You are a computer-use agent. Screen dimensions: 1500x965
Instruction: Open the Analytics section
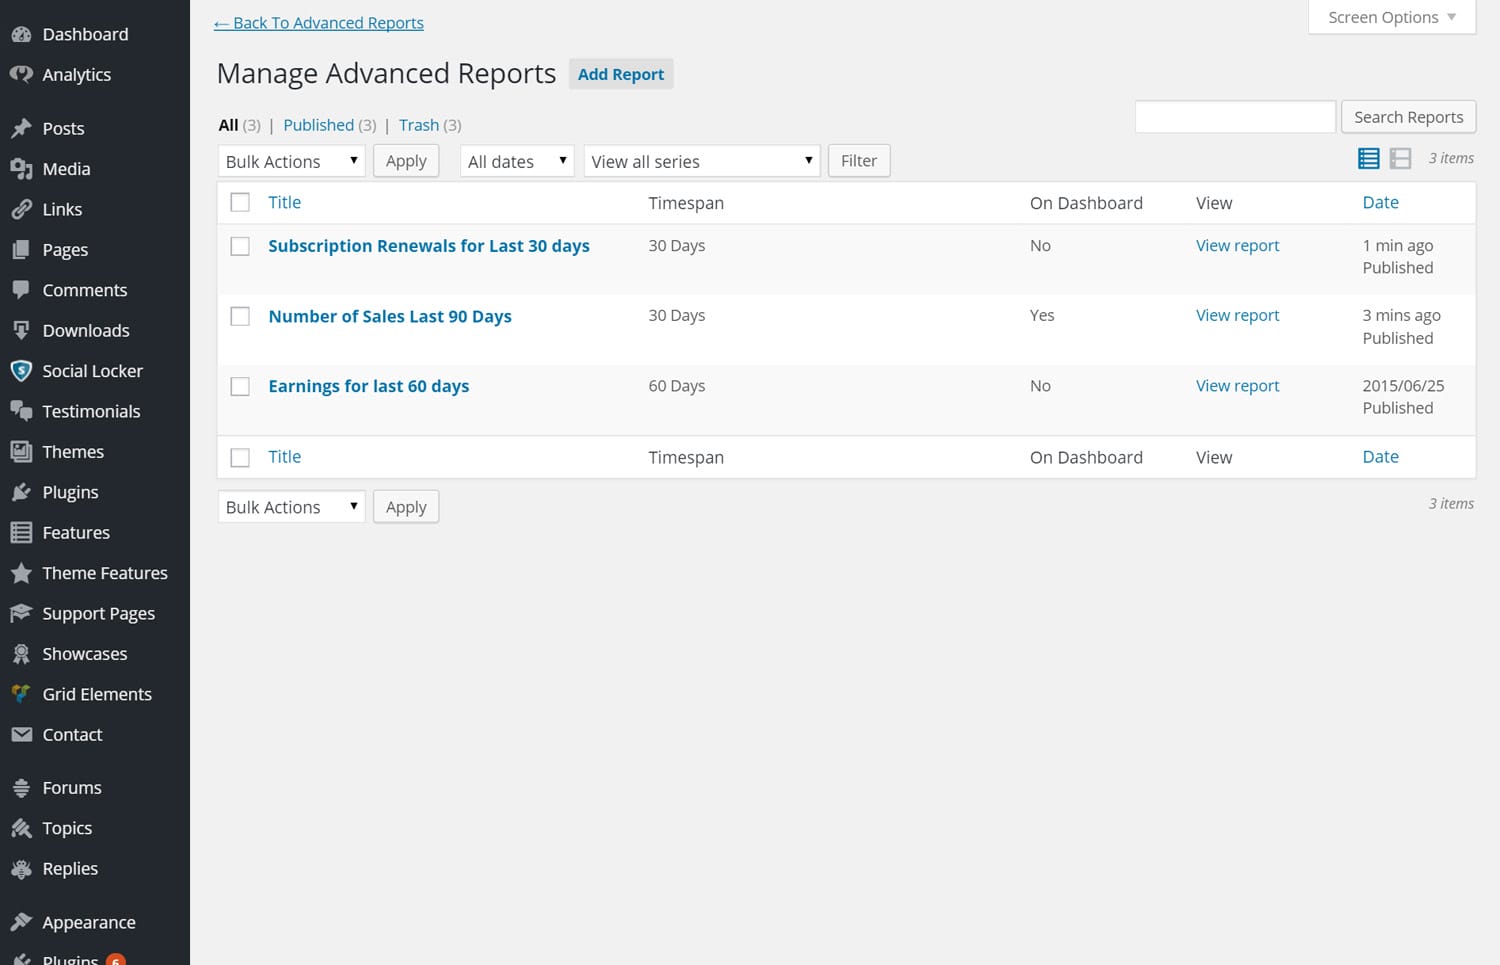76,74
